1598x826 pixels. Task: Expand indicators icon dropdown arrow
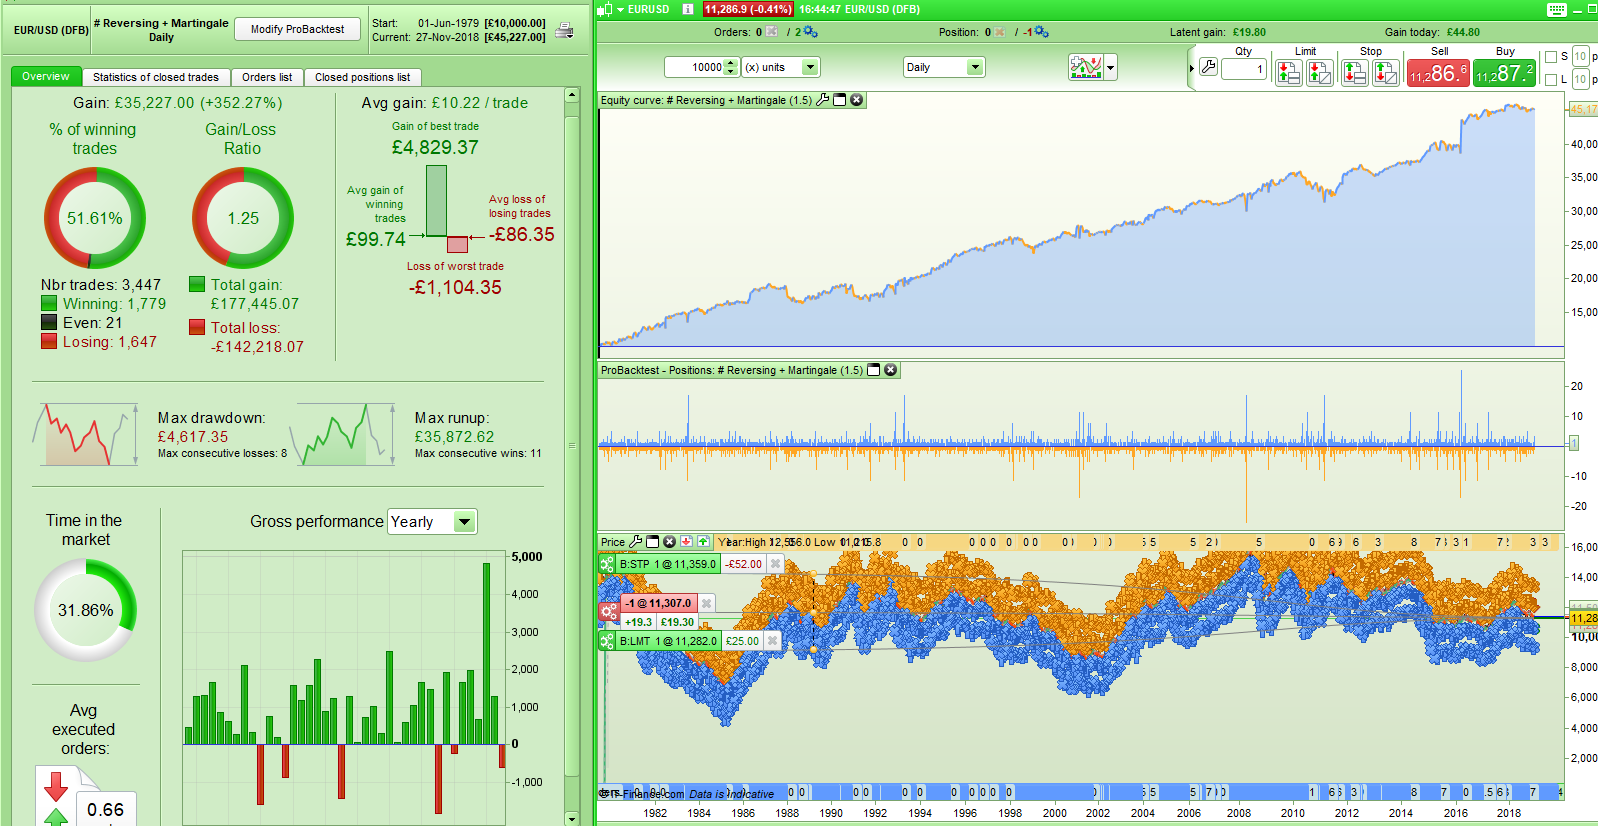1110,68
